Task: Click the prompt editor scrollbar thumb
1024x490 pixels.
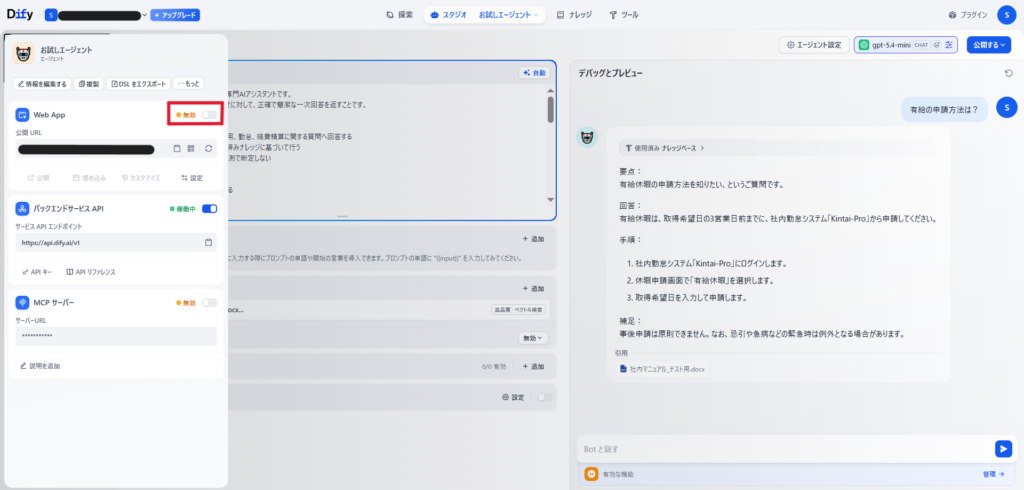Action: (x=551, y=109)
